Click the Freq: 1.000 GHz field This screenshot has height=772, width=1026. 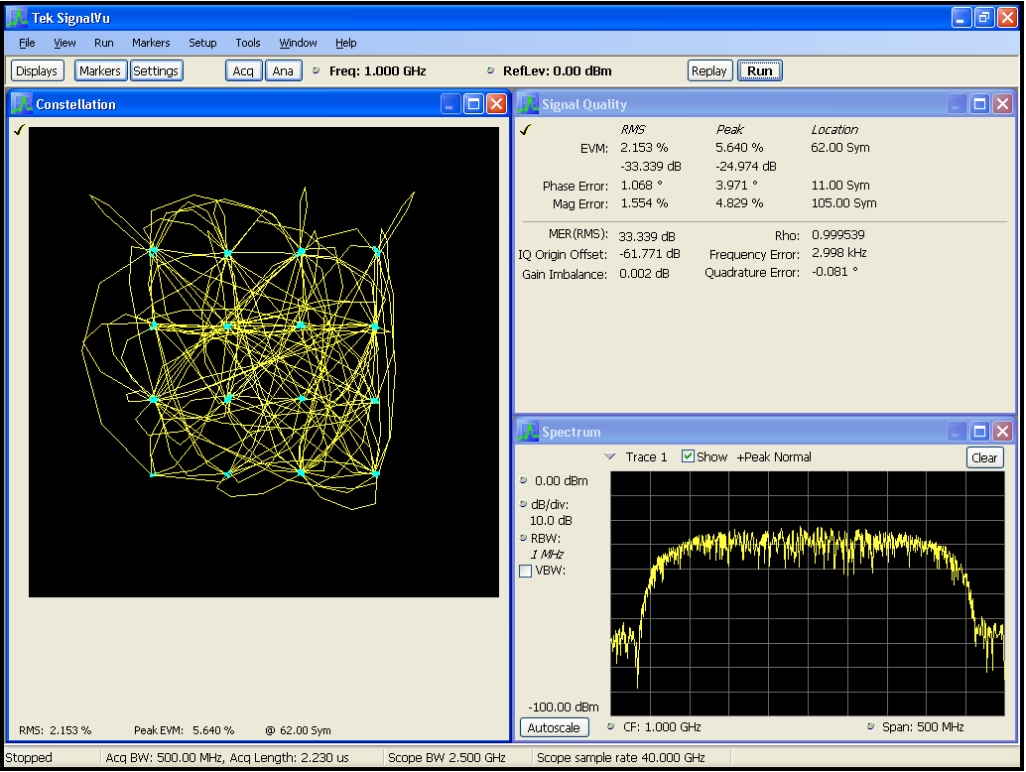coord(378,71)
